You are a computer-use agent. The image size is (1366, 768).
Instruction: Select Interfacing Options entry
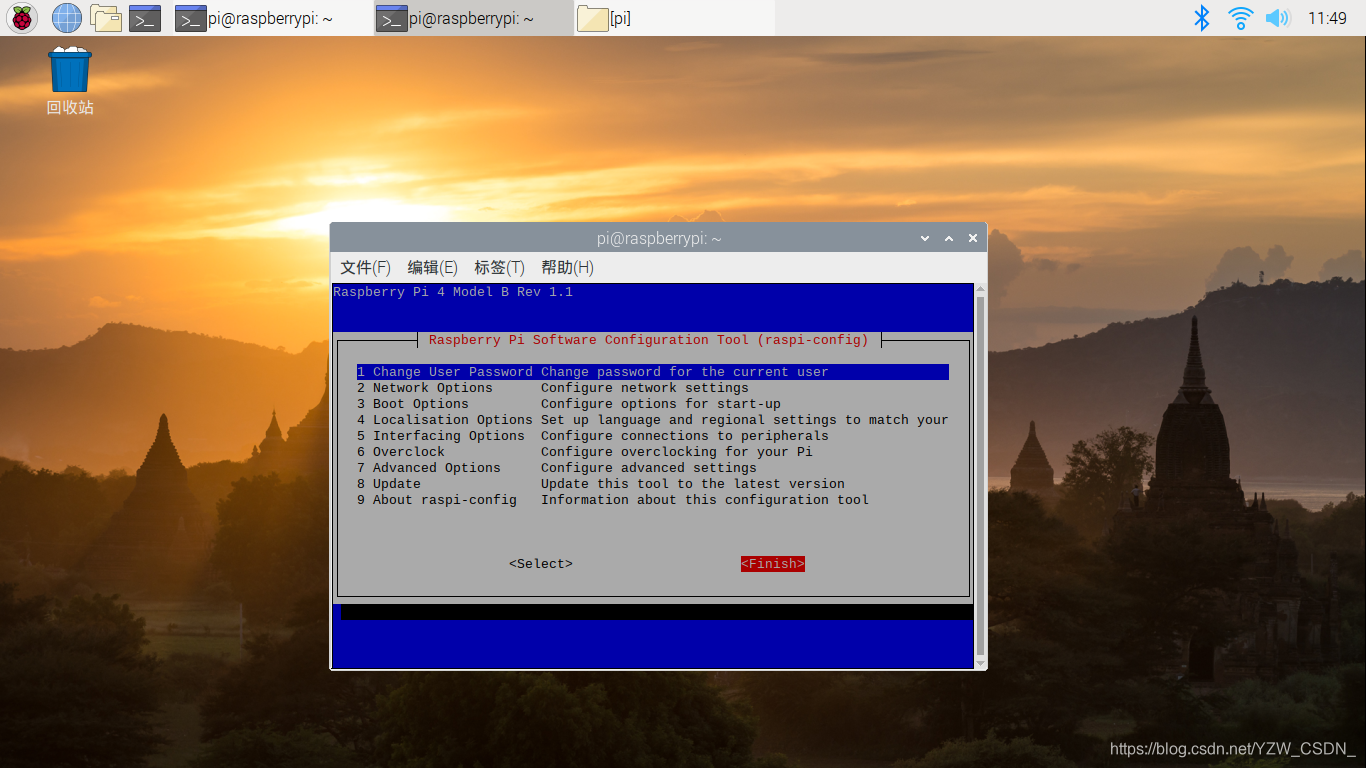click(x=653, y=436)
